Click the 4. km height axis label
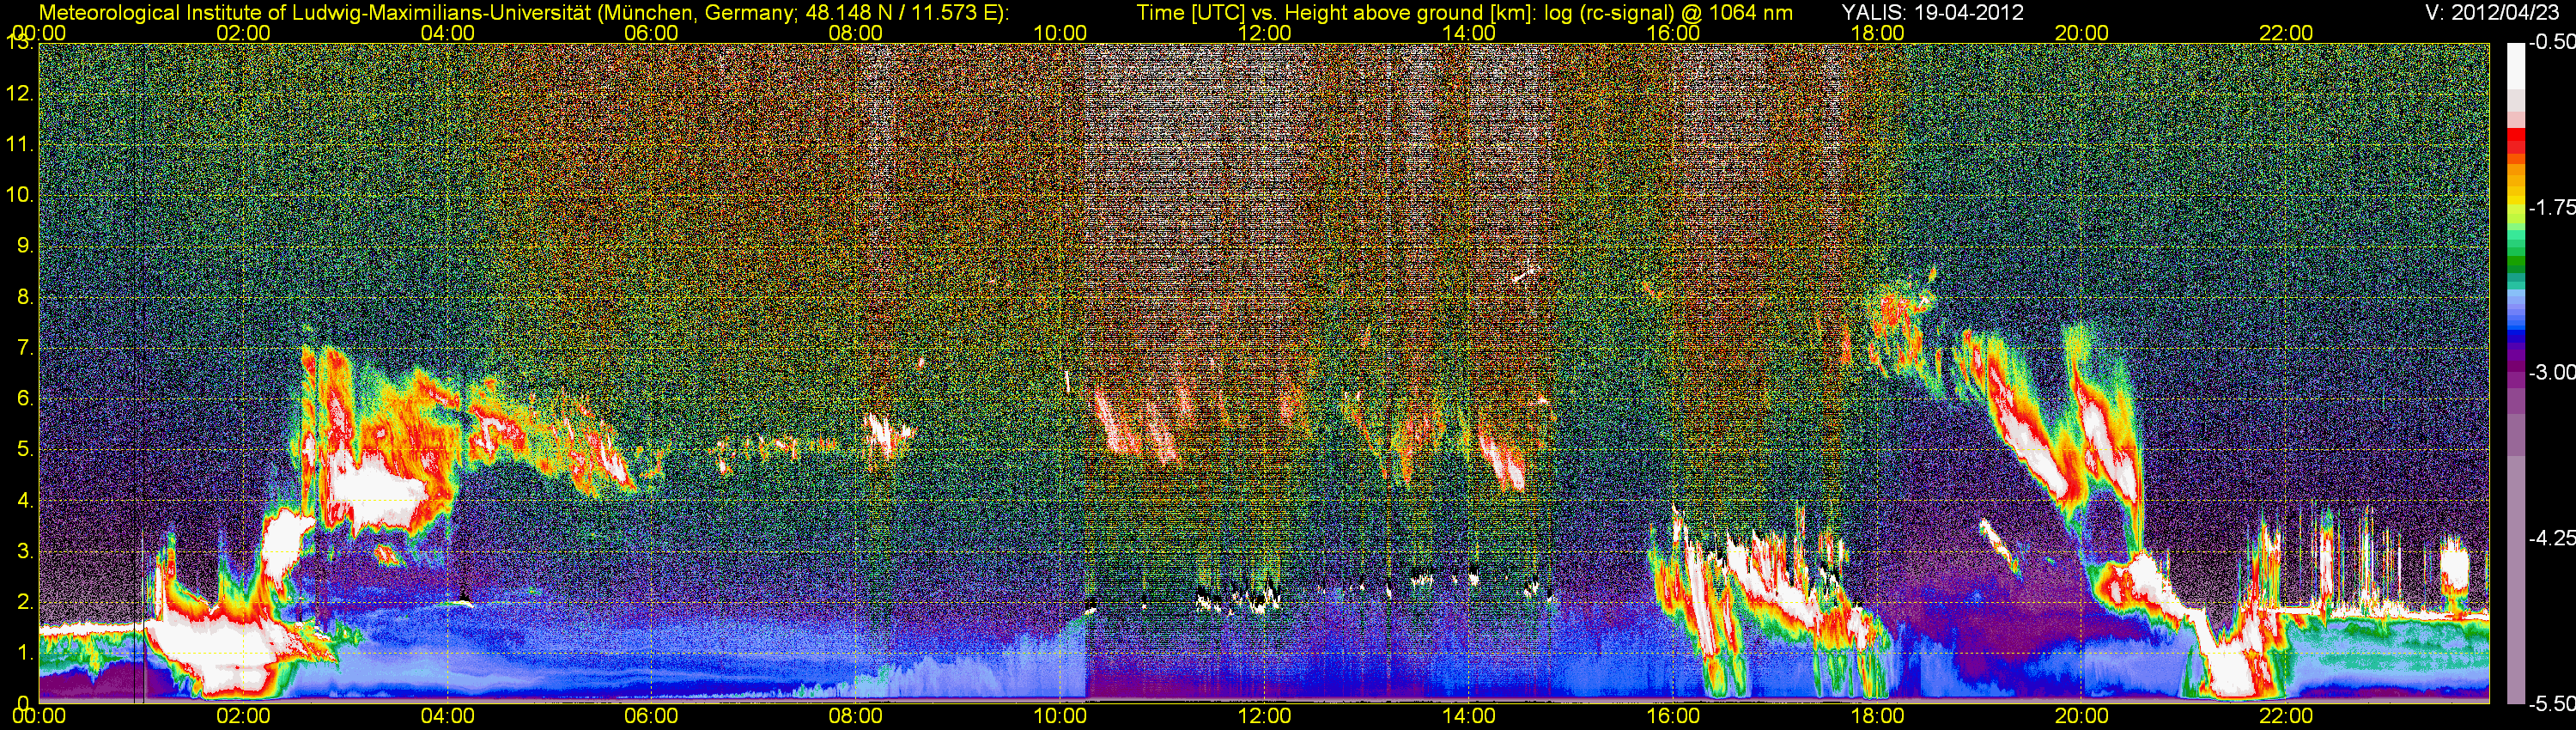Screen dimensions: 2576x730 [x=25, y=499]
